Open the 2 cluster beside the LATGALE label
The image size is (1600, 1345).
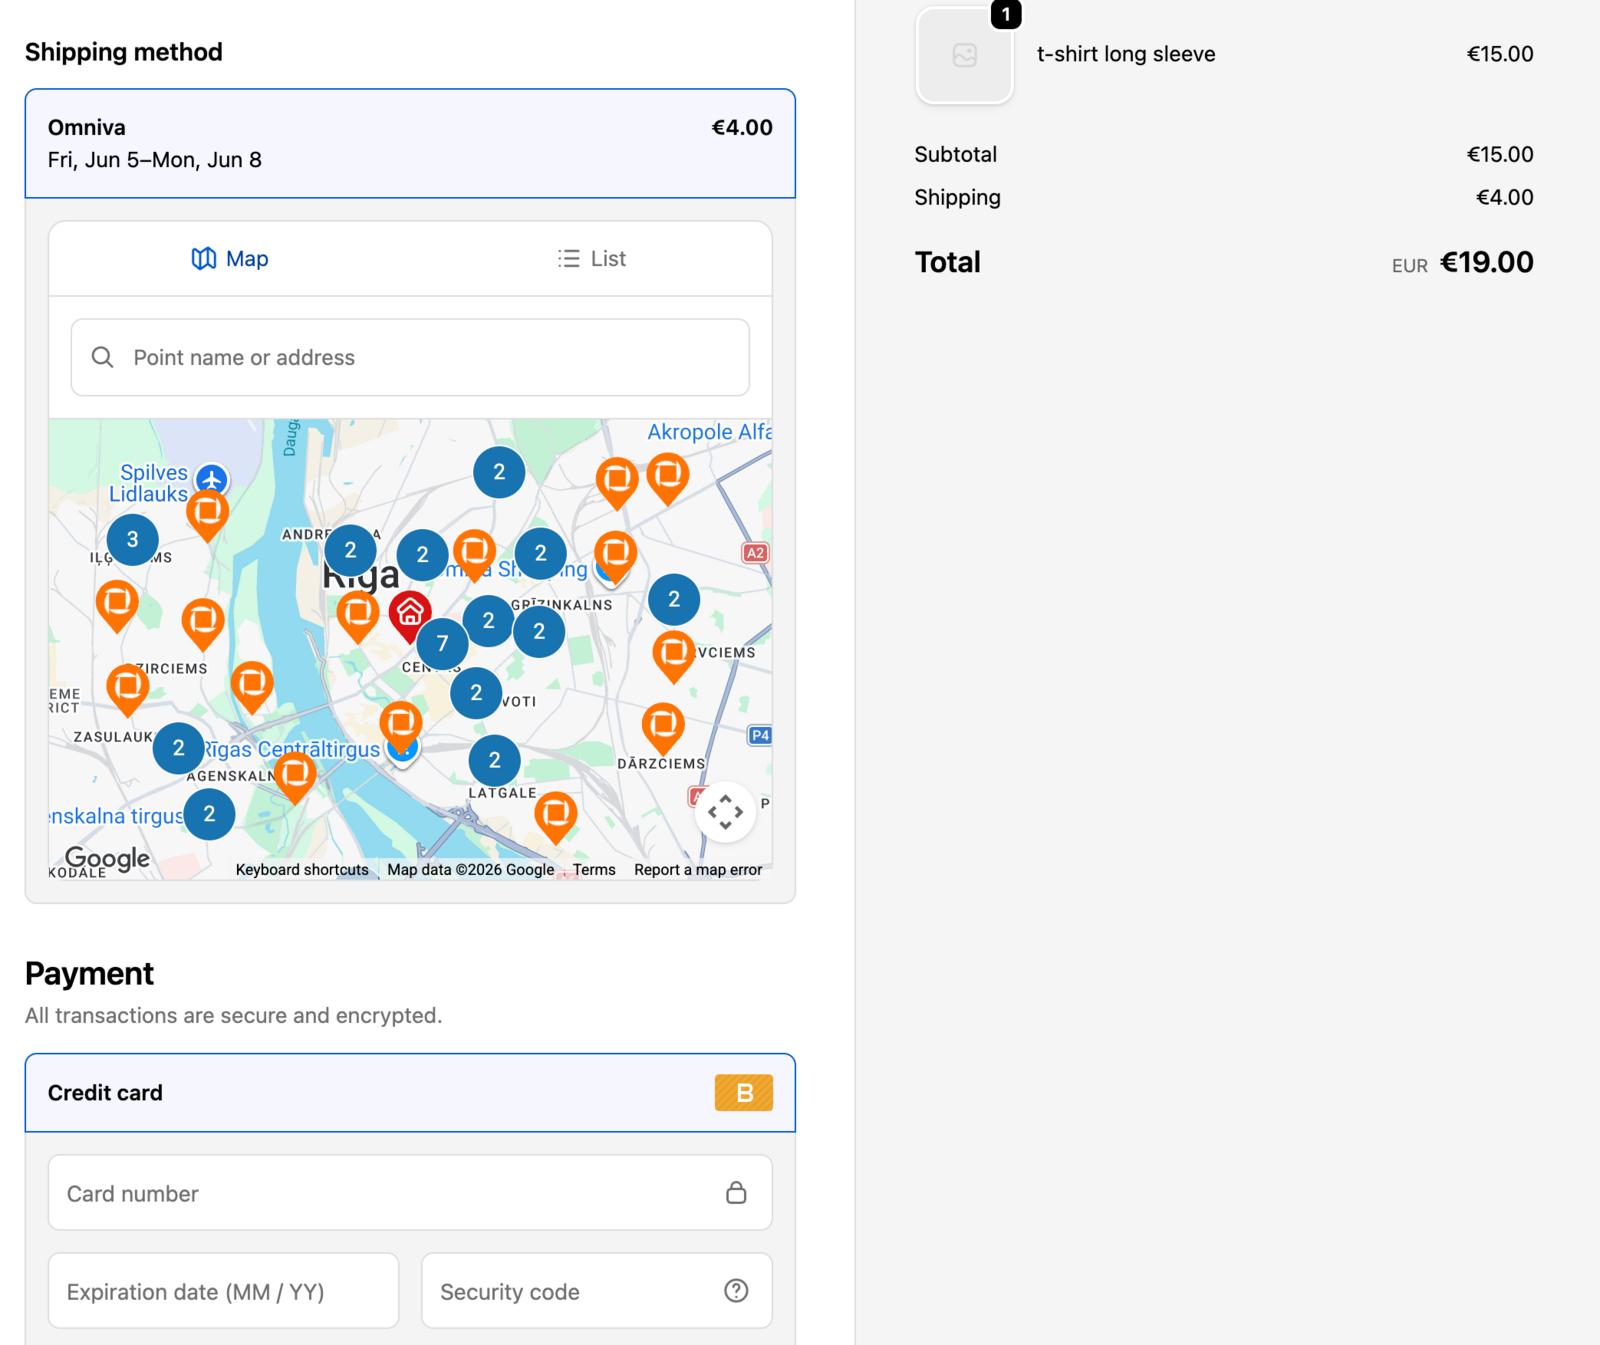pos(494,761)
